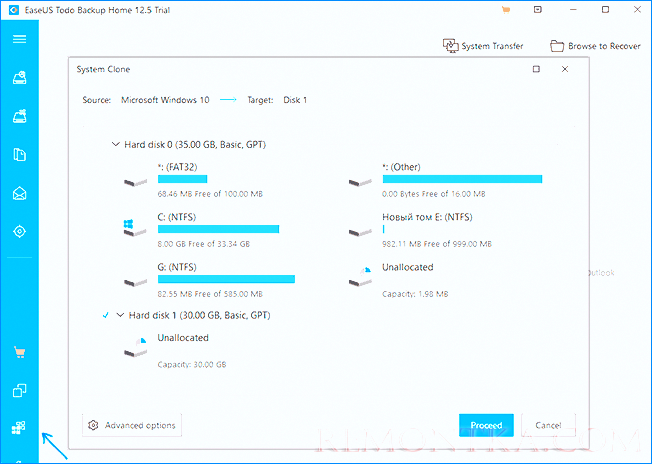Viewport: 652px width, 464px height.
Task: Open File Backup sidebar icon
Action: coord(20,155)
